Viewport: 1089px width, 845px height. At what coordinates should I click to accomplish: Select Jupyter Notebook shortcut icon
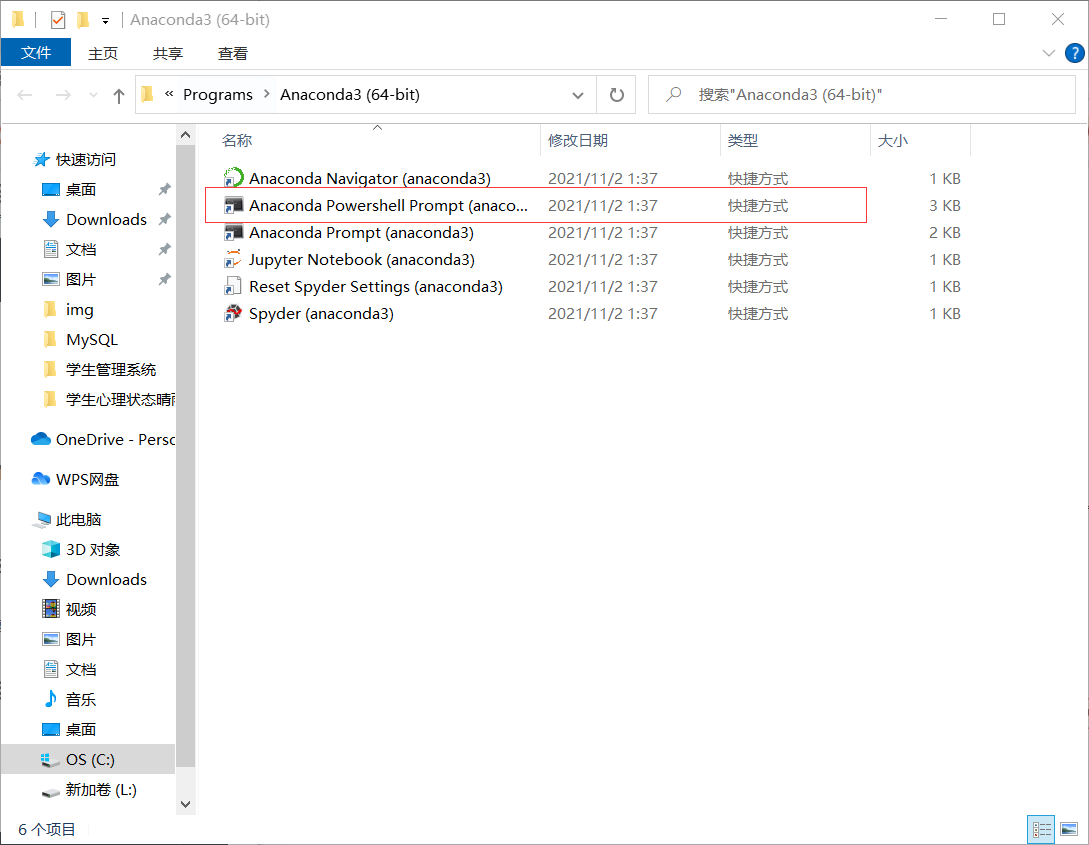[x=233, y=259]
